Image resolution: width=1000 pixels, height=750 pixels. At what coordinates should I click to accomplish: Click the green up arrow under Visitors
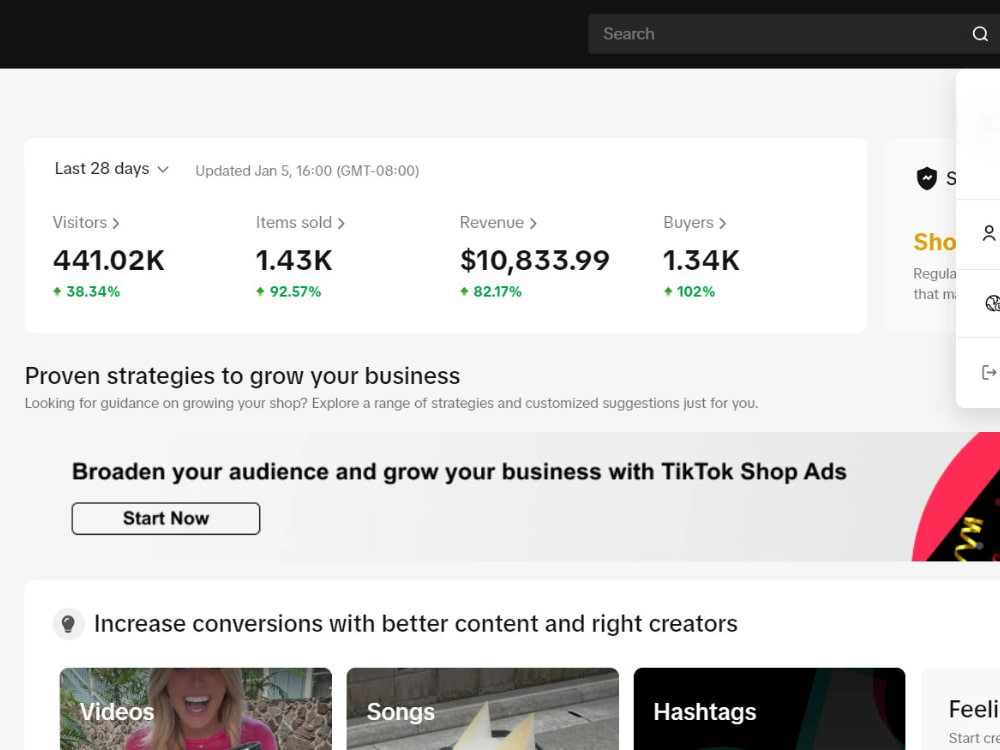click(57, 291)
